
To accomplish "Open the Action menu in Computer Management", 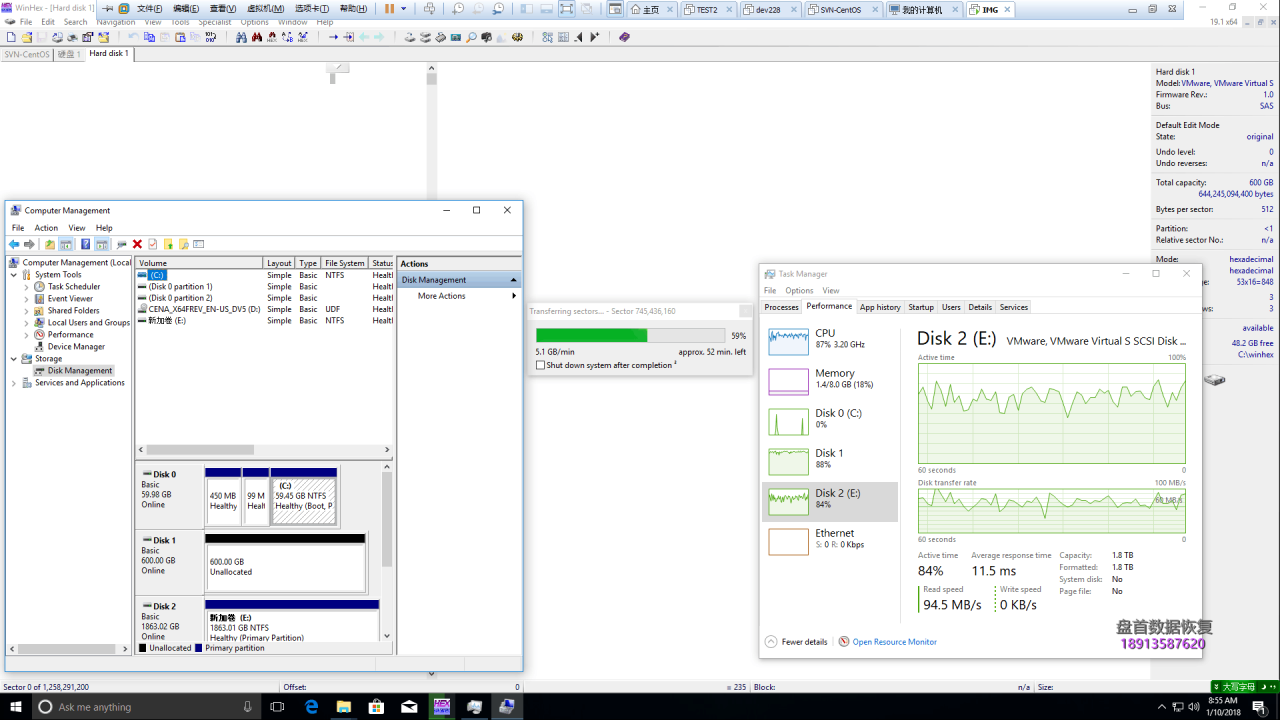I will (46, 228).
